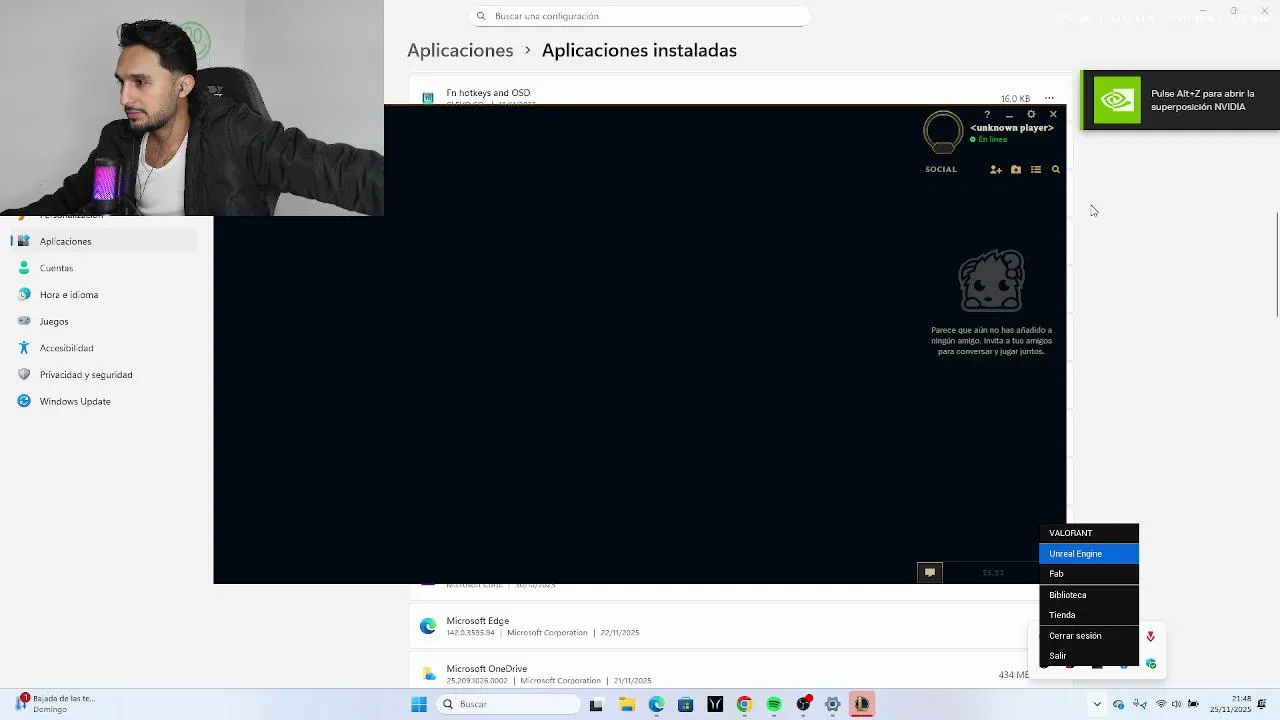Open Settings gear from the taskbar

[x=832, y=704]
